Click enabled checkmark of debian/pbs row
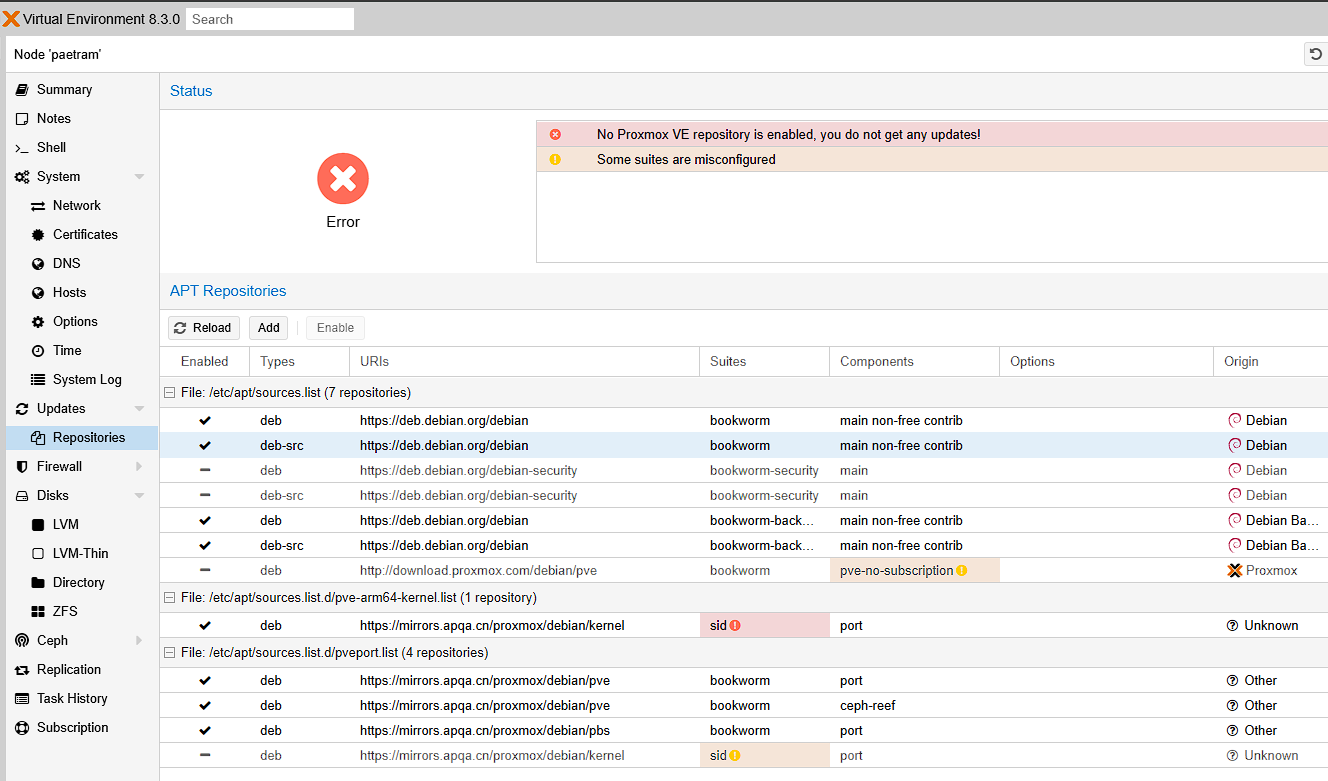The height and width of the screenshot is (781, 1328). pos(205,730)
